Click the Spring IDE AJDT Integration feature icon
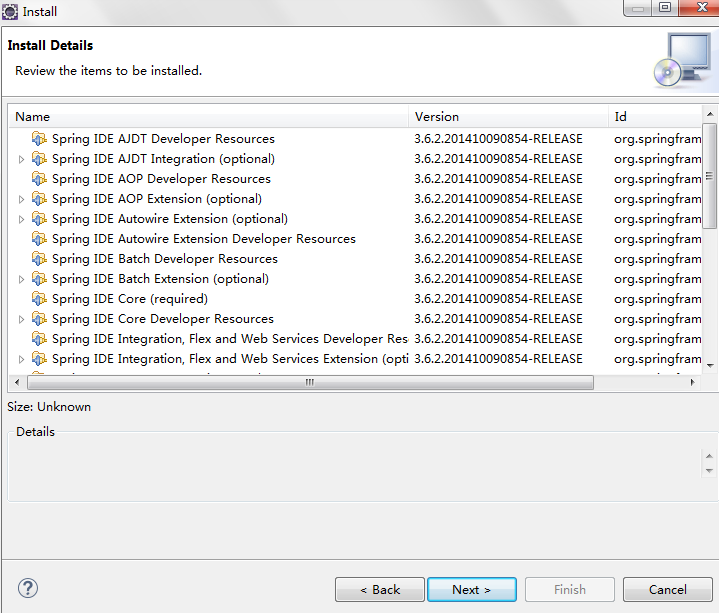Image resolution: width=719 pixels, height=613 pixels. click(39, 159)
